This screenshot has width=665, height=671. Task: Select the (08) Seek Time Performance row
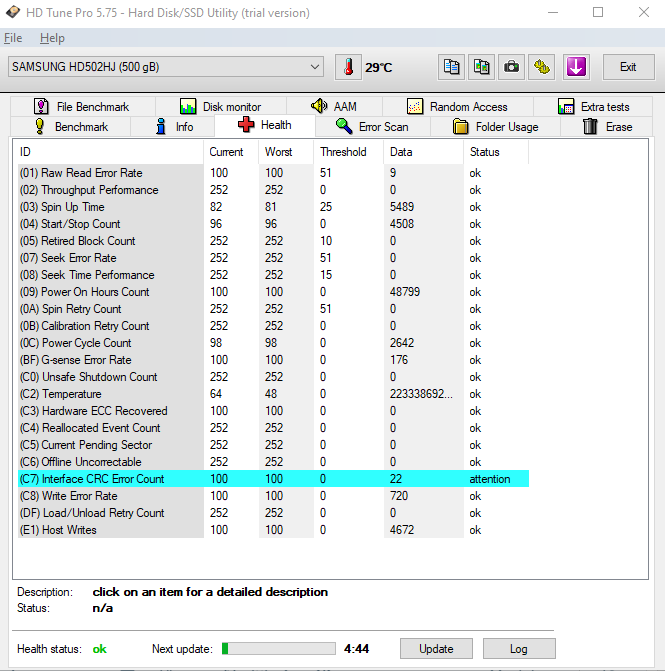[273, 275]
